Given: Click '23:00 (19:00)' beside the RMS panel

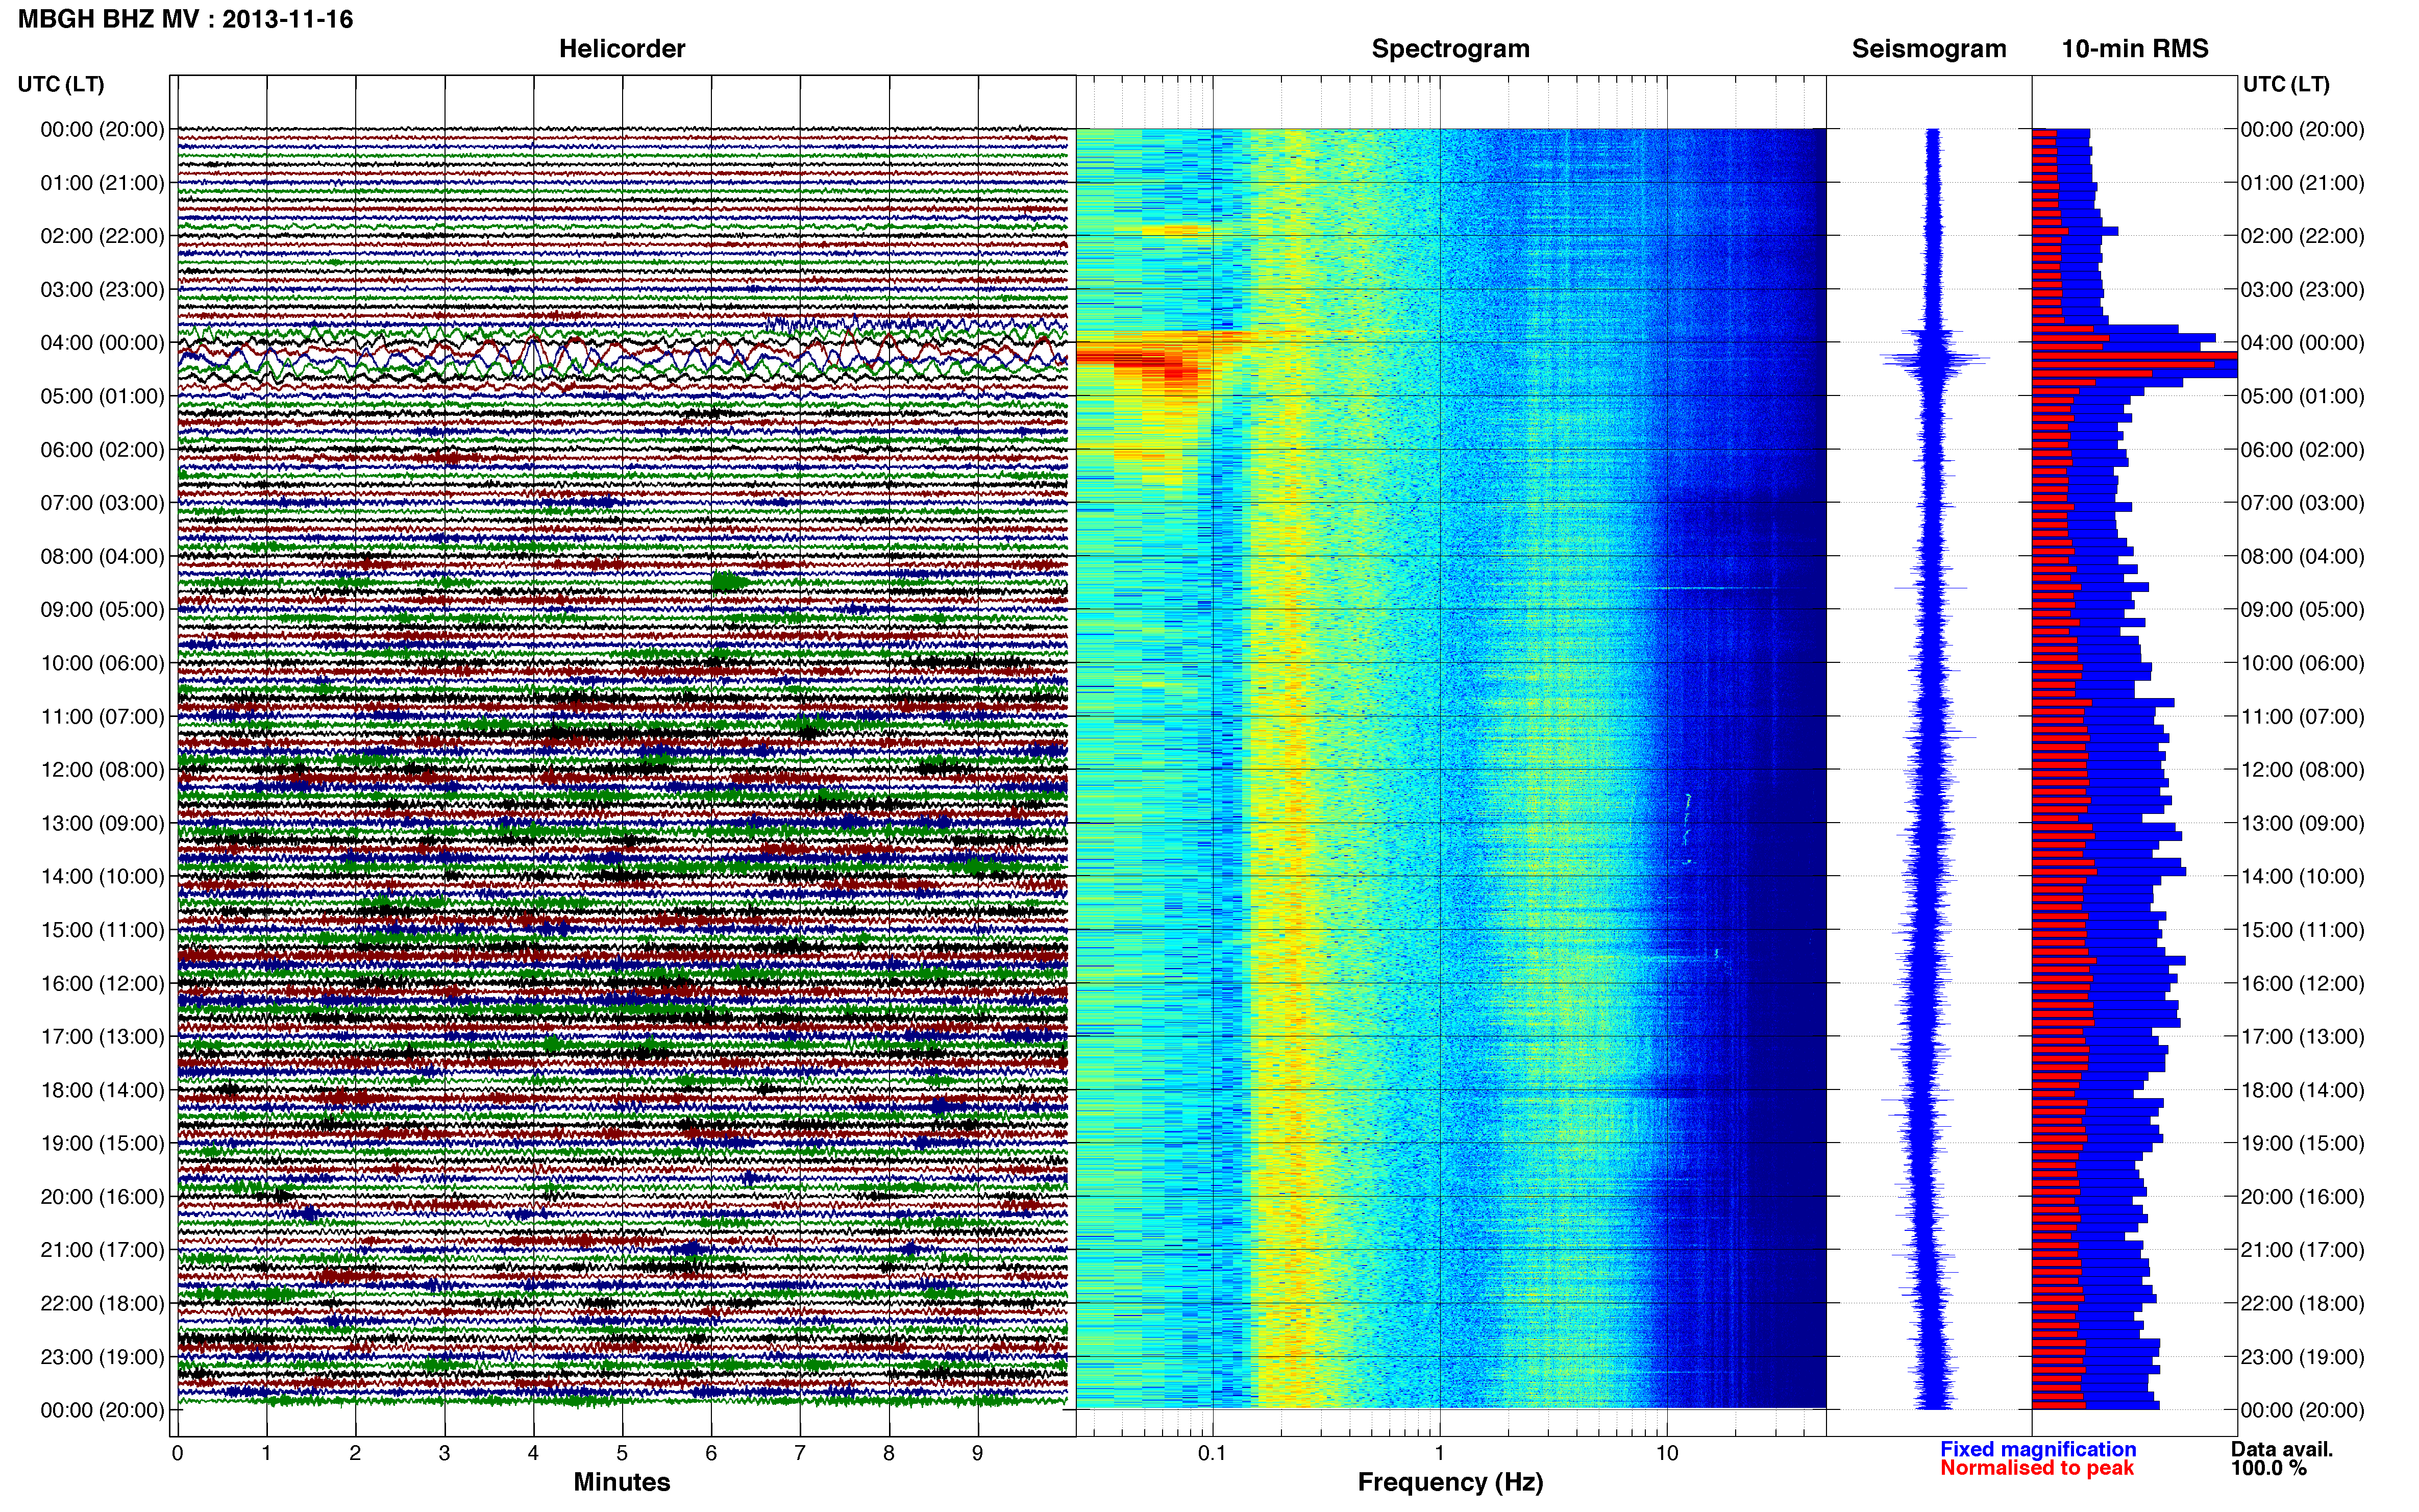Looking at the screenshot, I should coord(2302,1357).
